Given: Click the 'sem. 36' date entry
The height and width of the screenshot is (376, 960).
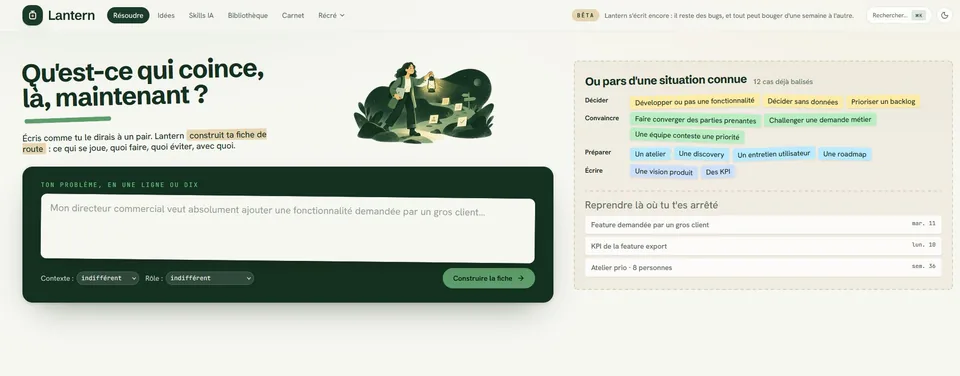Looking at the screenshot, I should tap(924, 267).
